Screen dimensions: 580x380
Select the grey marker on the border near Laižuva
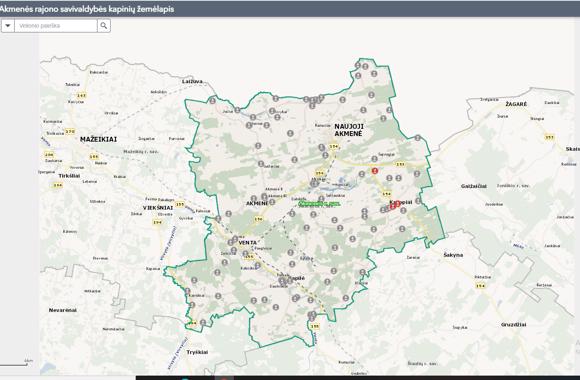click(212, 100)
